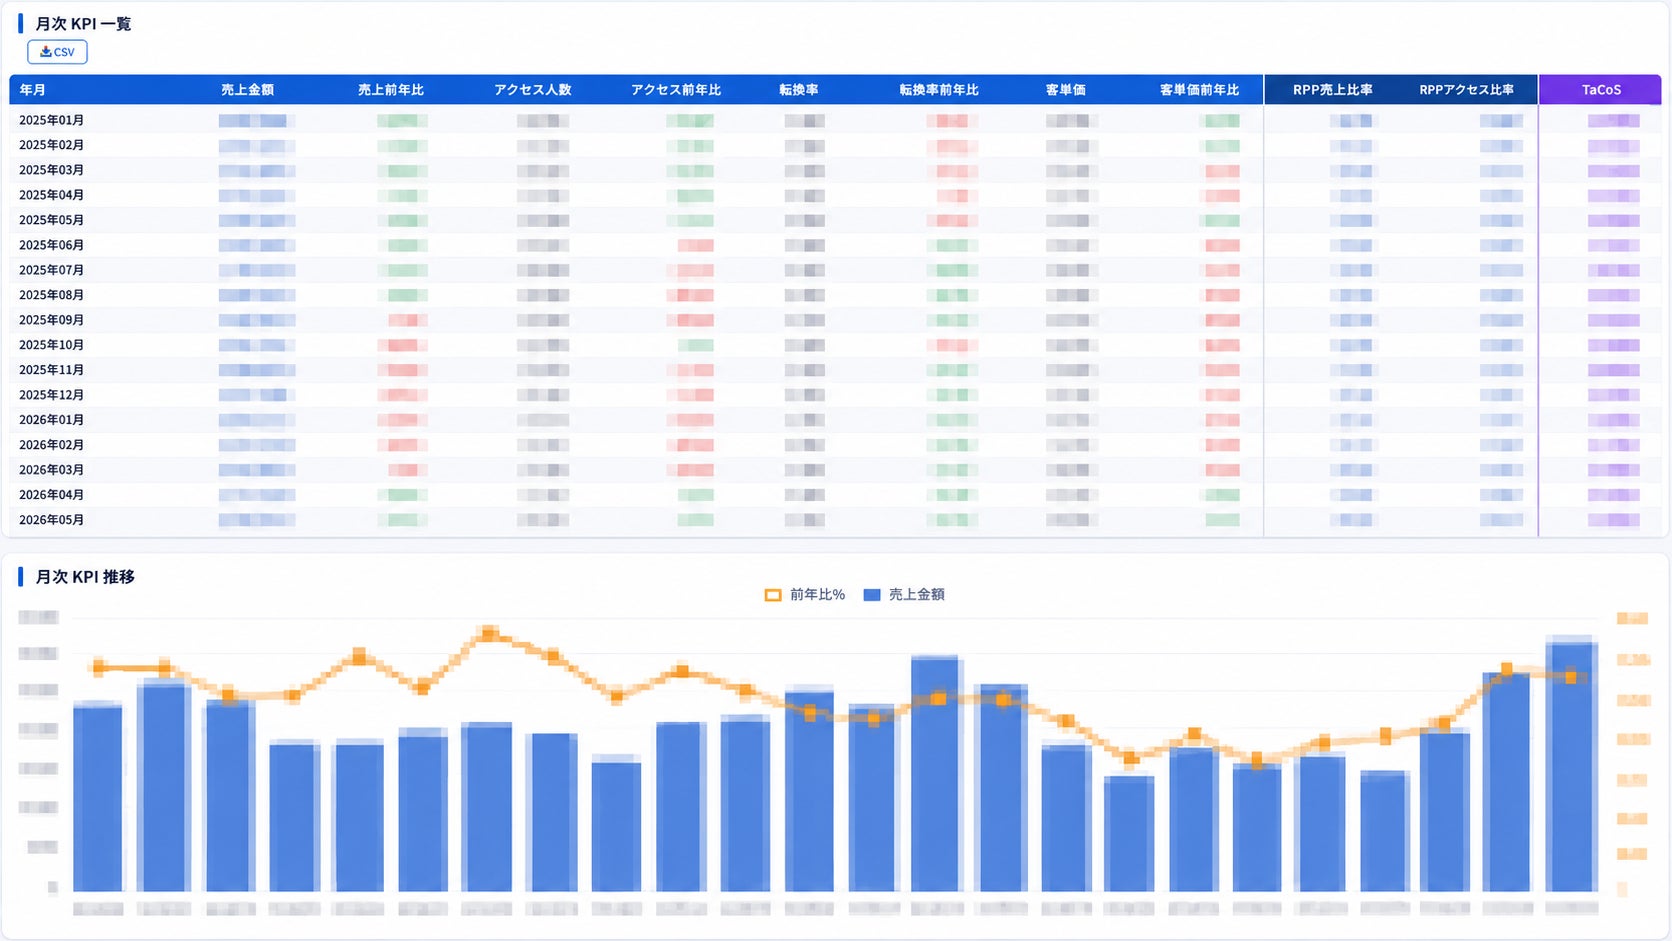Select the 2026年05月 row
Viewport: 1672px width, 941px height.
tap(835, 520)
